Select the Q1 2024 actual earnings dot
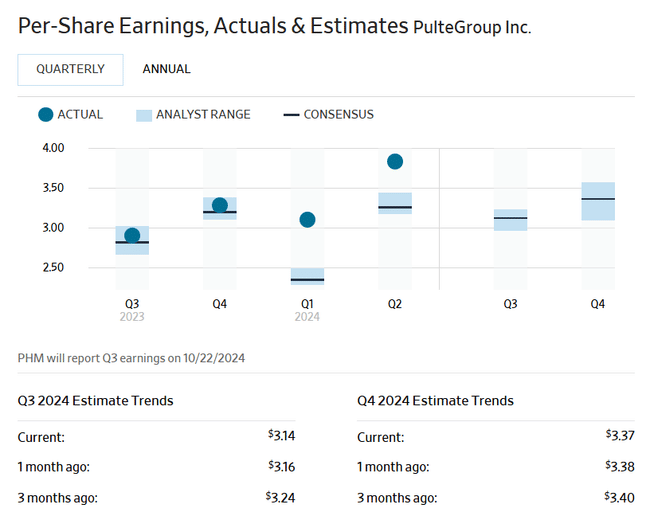Image resolution: width=650 pixels, height=519 pixels. [307, 220]
